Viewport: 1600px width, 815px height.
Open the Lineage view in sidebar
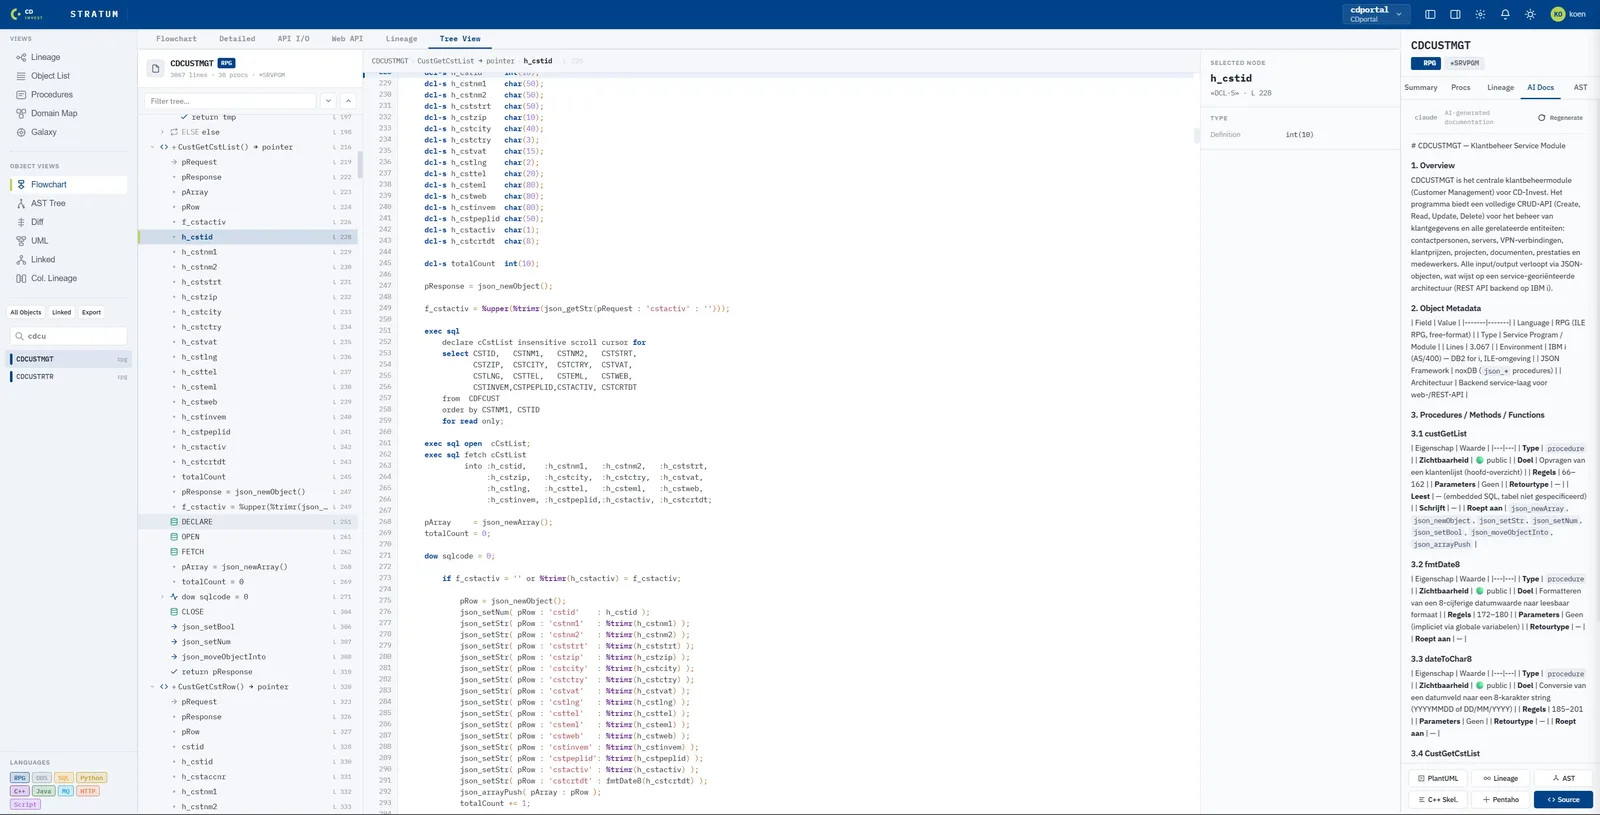[68, 57]
